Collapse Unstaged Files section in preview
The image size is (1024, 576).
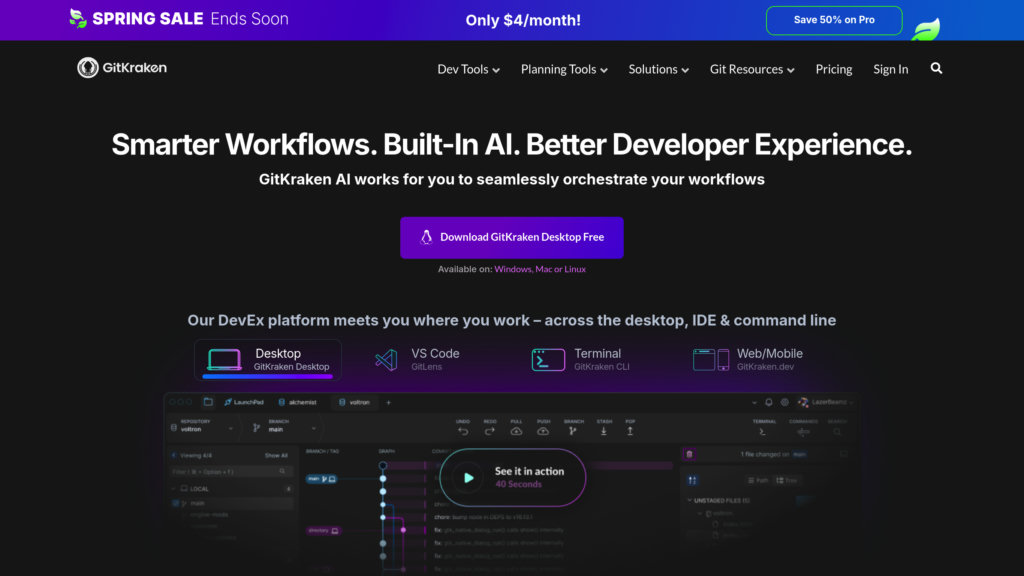[x=690, y=500]
